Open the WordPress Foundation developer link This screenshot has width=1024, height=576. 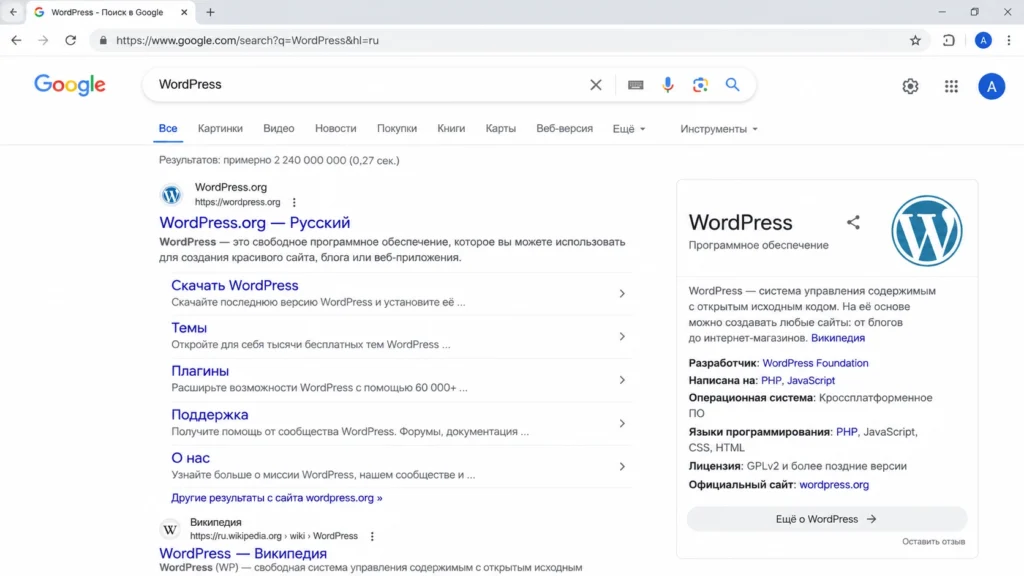coord(815,363)
